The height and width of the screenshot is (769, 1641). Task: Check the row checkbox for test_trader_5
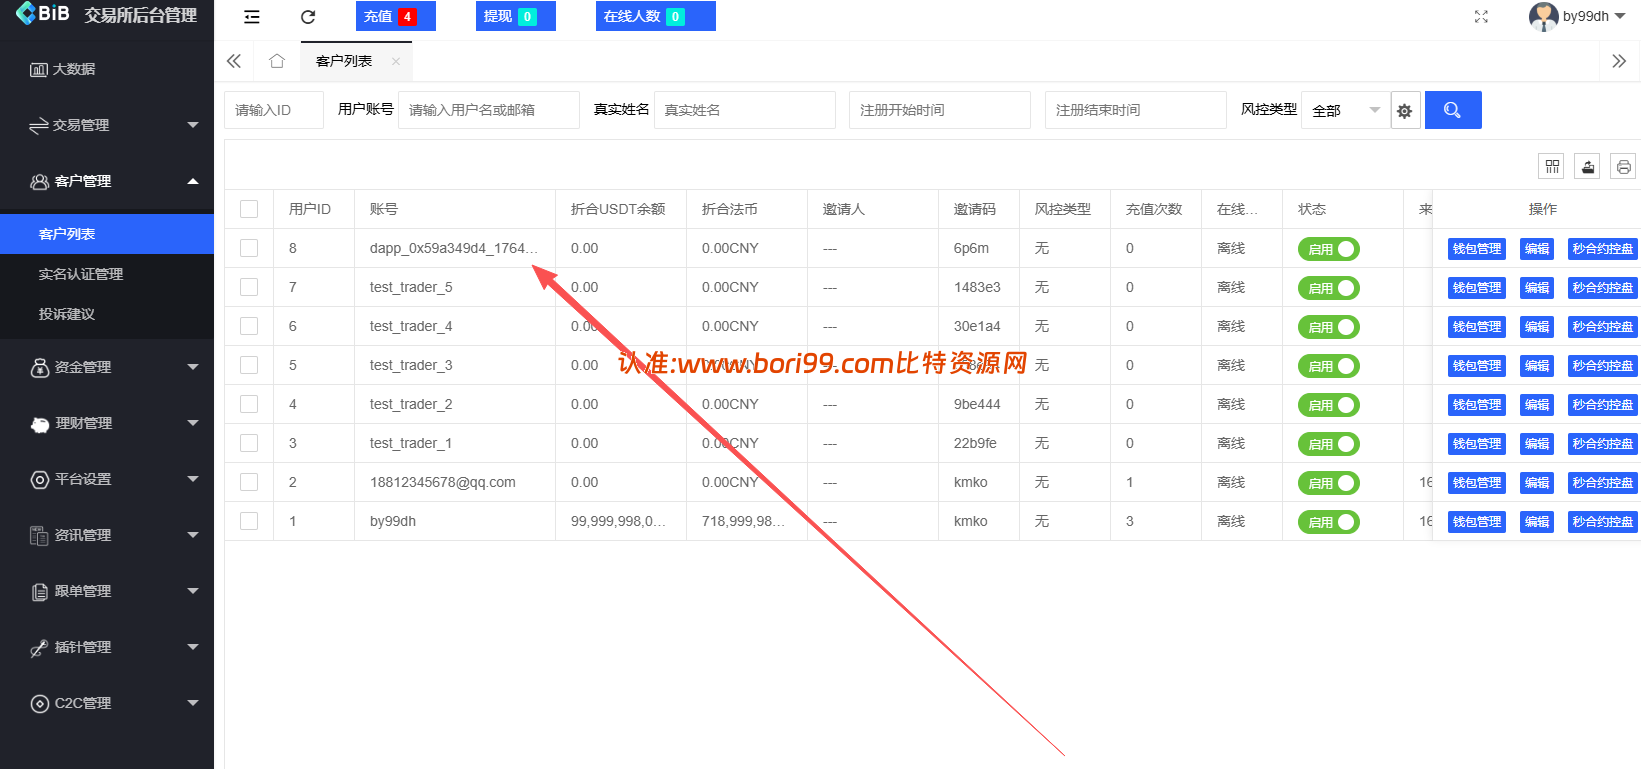249,287
